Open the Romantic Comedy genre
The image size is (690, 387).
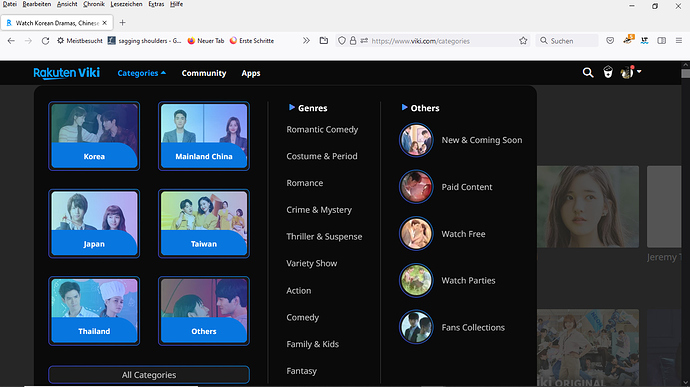322,129
